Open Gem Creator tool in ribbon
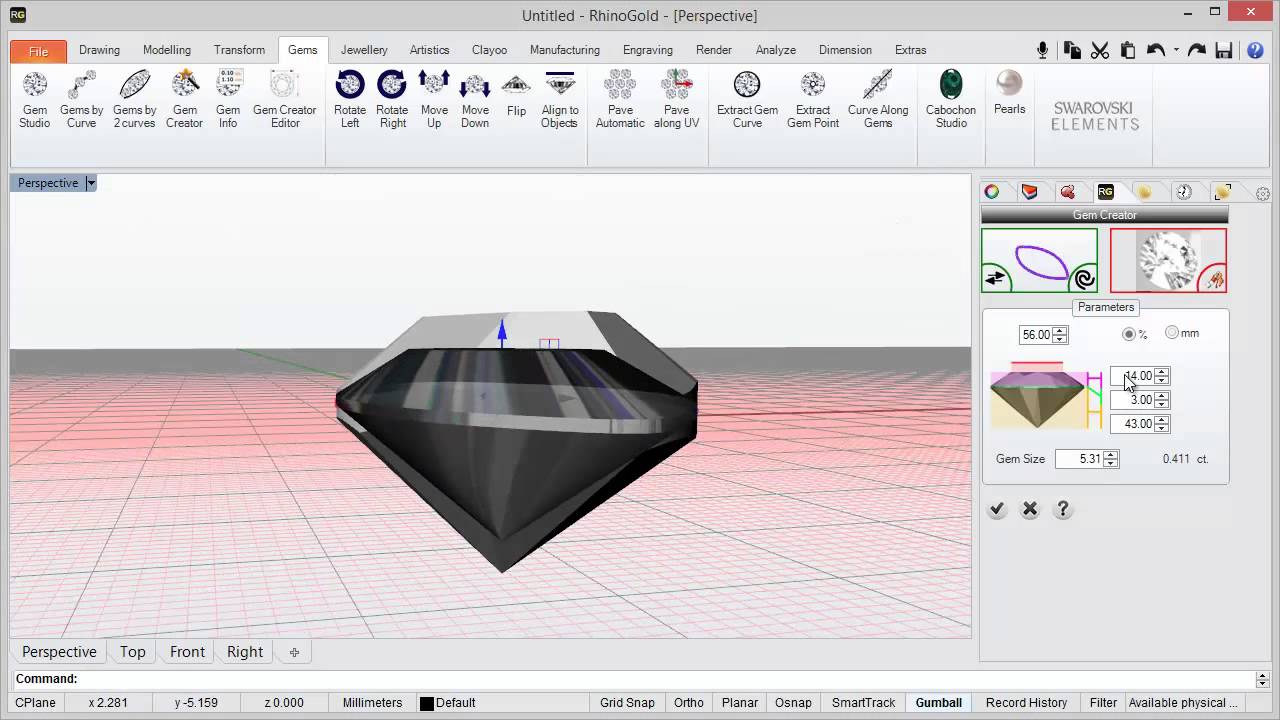This screenshot has width=1280, height=720. (x=184, y=100)
